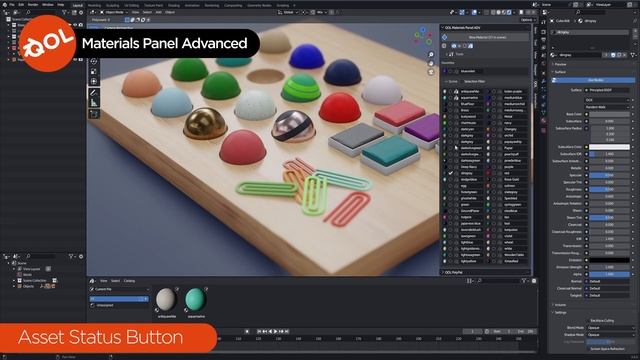The width and height of the screenshot is (640, 360).
Task: Open viewport Options button
Action: point(527,20)
